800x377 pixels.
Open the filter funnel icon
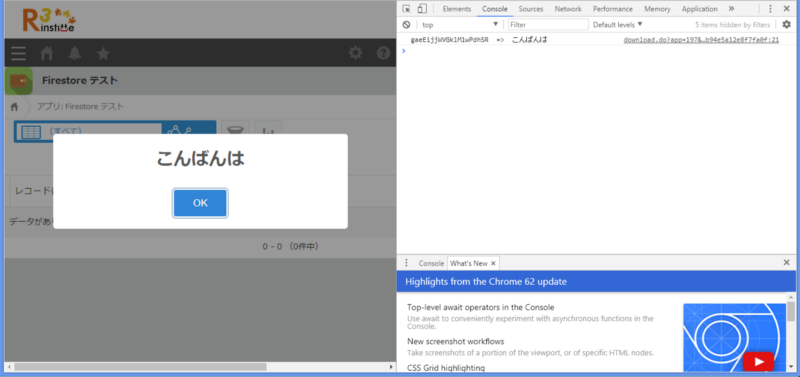[x=235, y=131]
